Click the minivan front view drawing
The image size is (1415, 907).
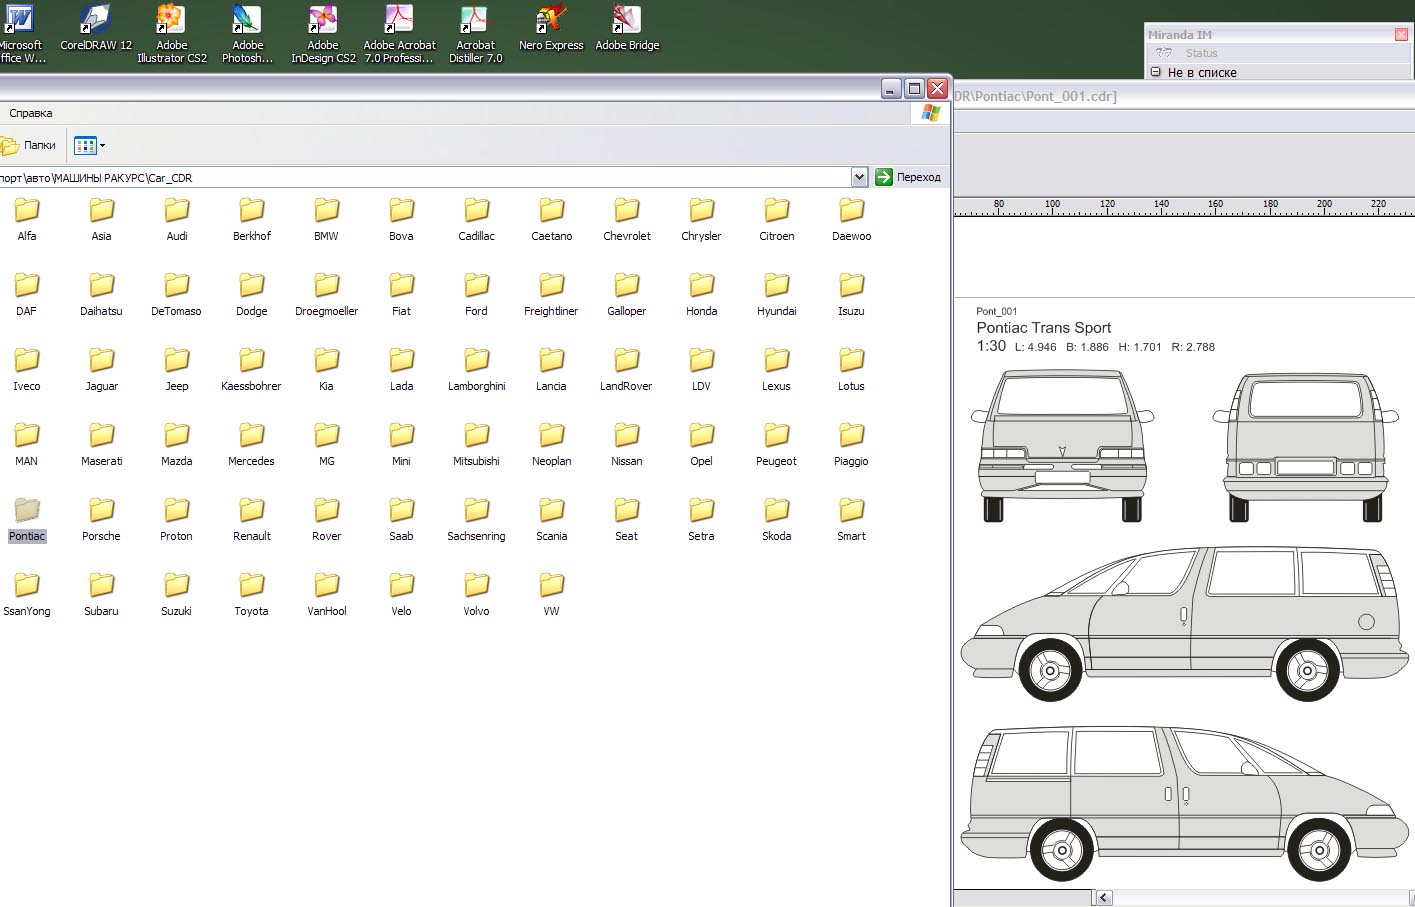[x=1062, y=445]
